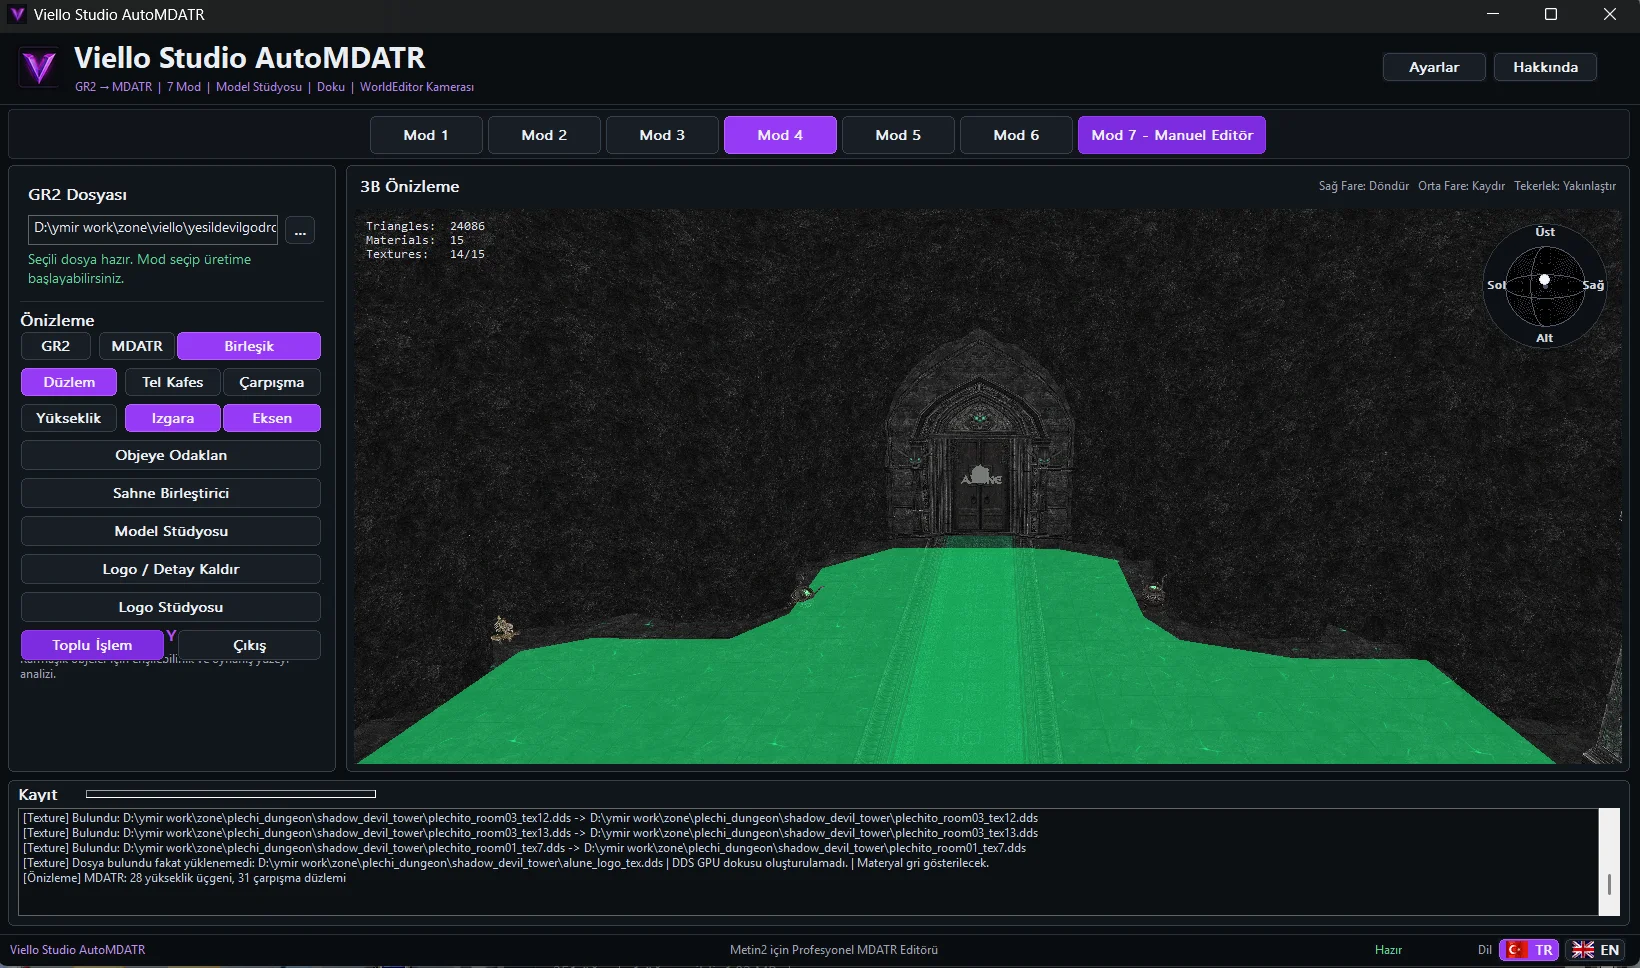Open the GR2 file browse button
The height and width of the screenshot is (968, 1640).
coord(300,231)
